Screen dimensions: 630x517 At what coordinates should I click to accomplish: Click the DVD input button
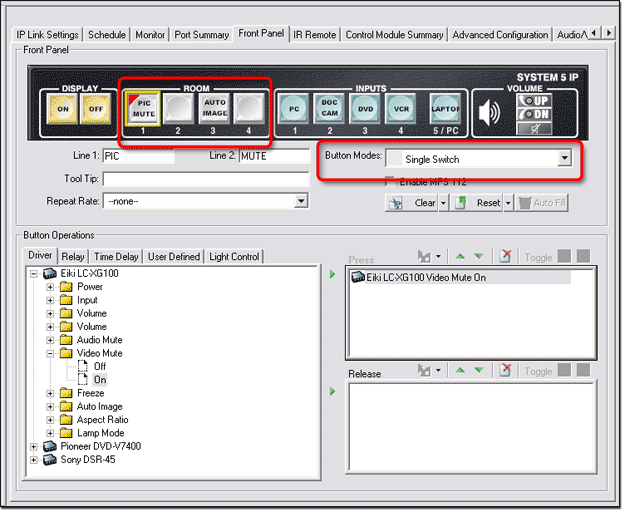[x=365, y=107]
